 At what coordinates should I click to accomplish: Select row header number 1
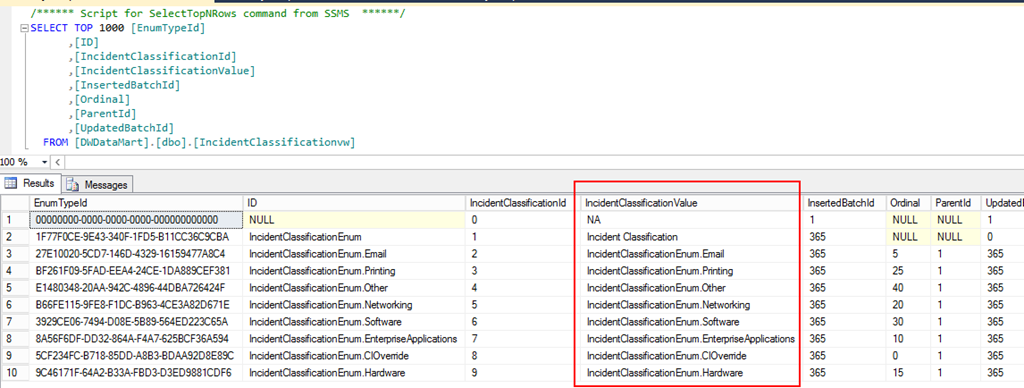(x=15, y=220)
